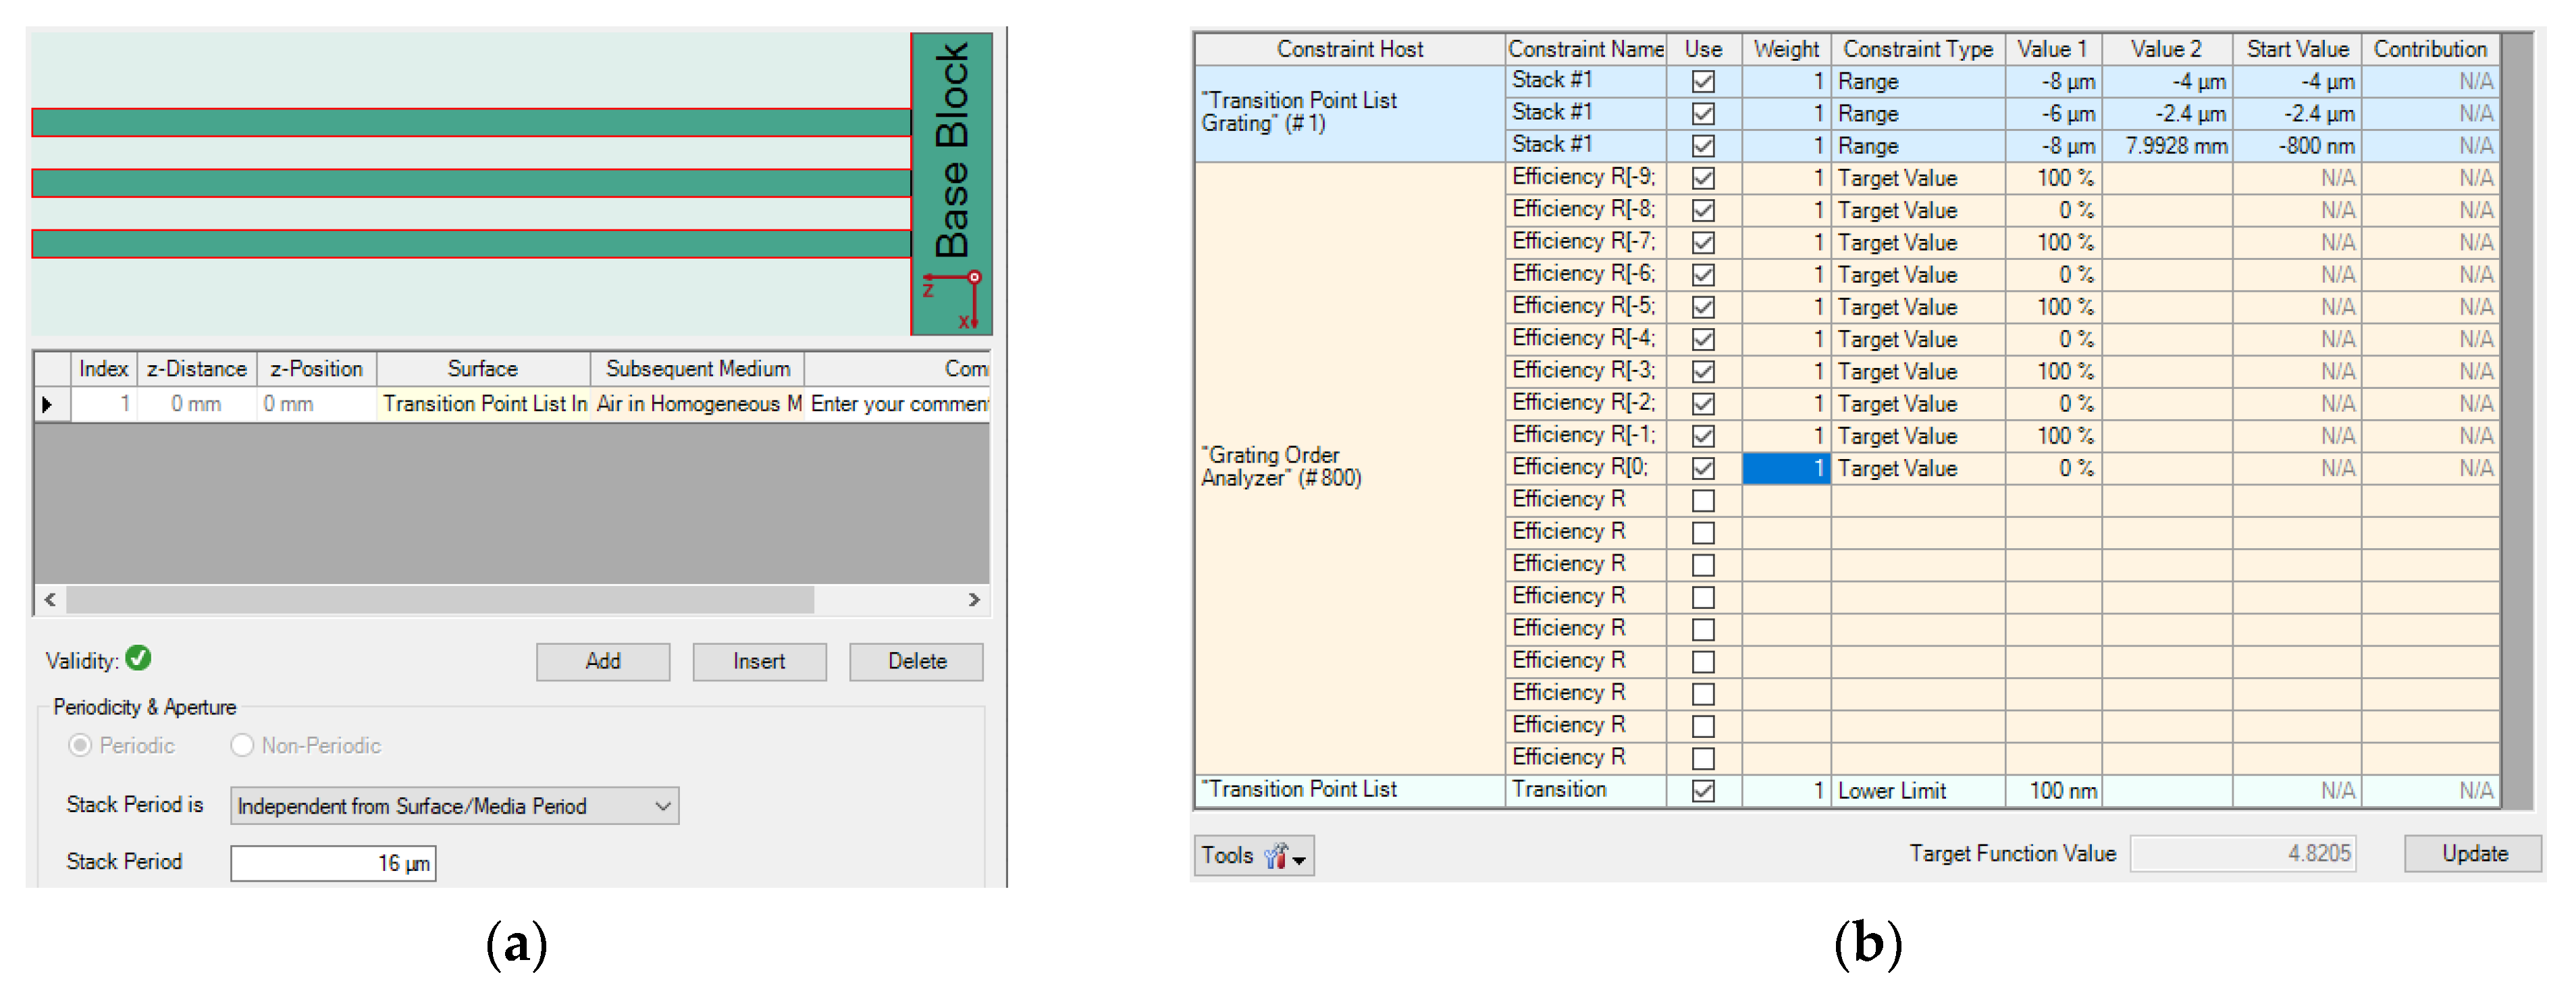
Task: Disable Transition lower limit constraint checkbox
Action: [1702, 790]
